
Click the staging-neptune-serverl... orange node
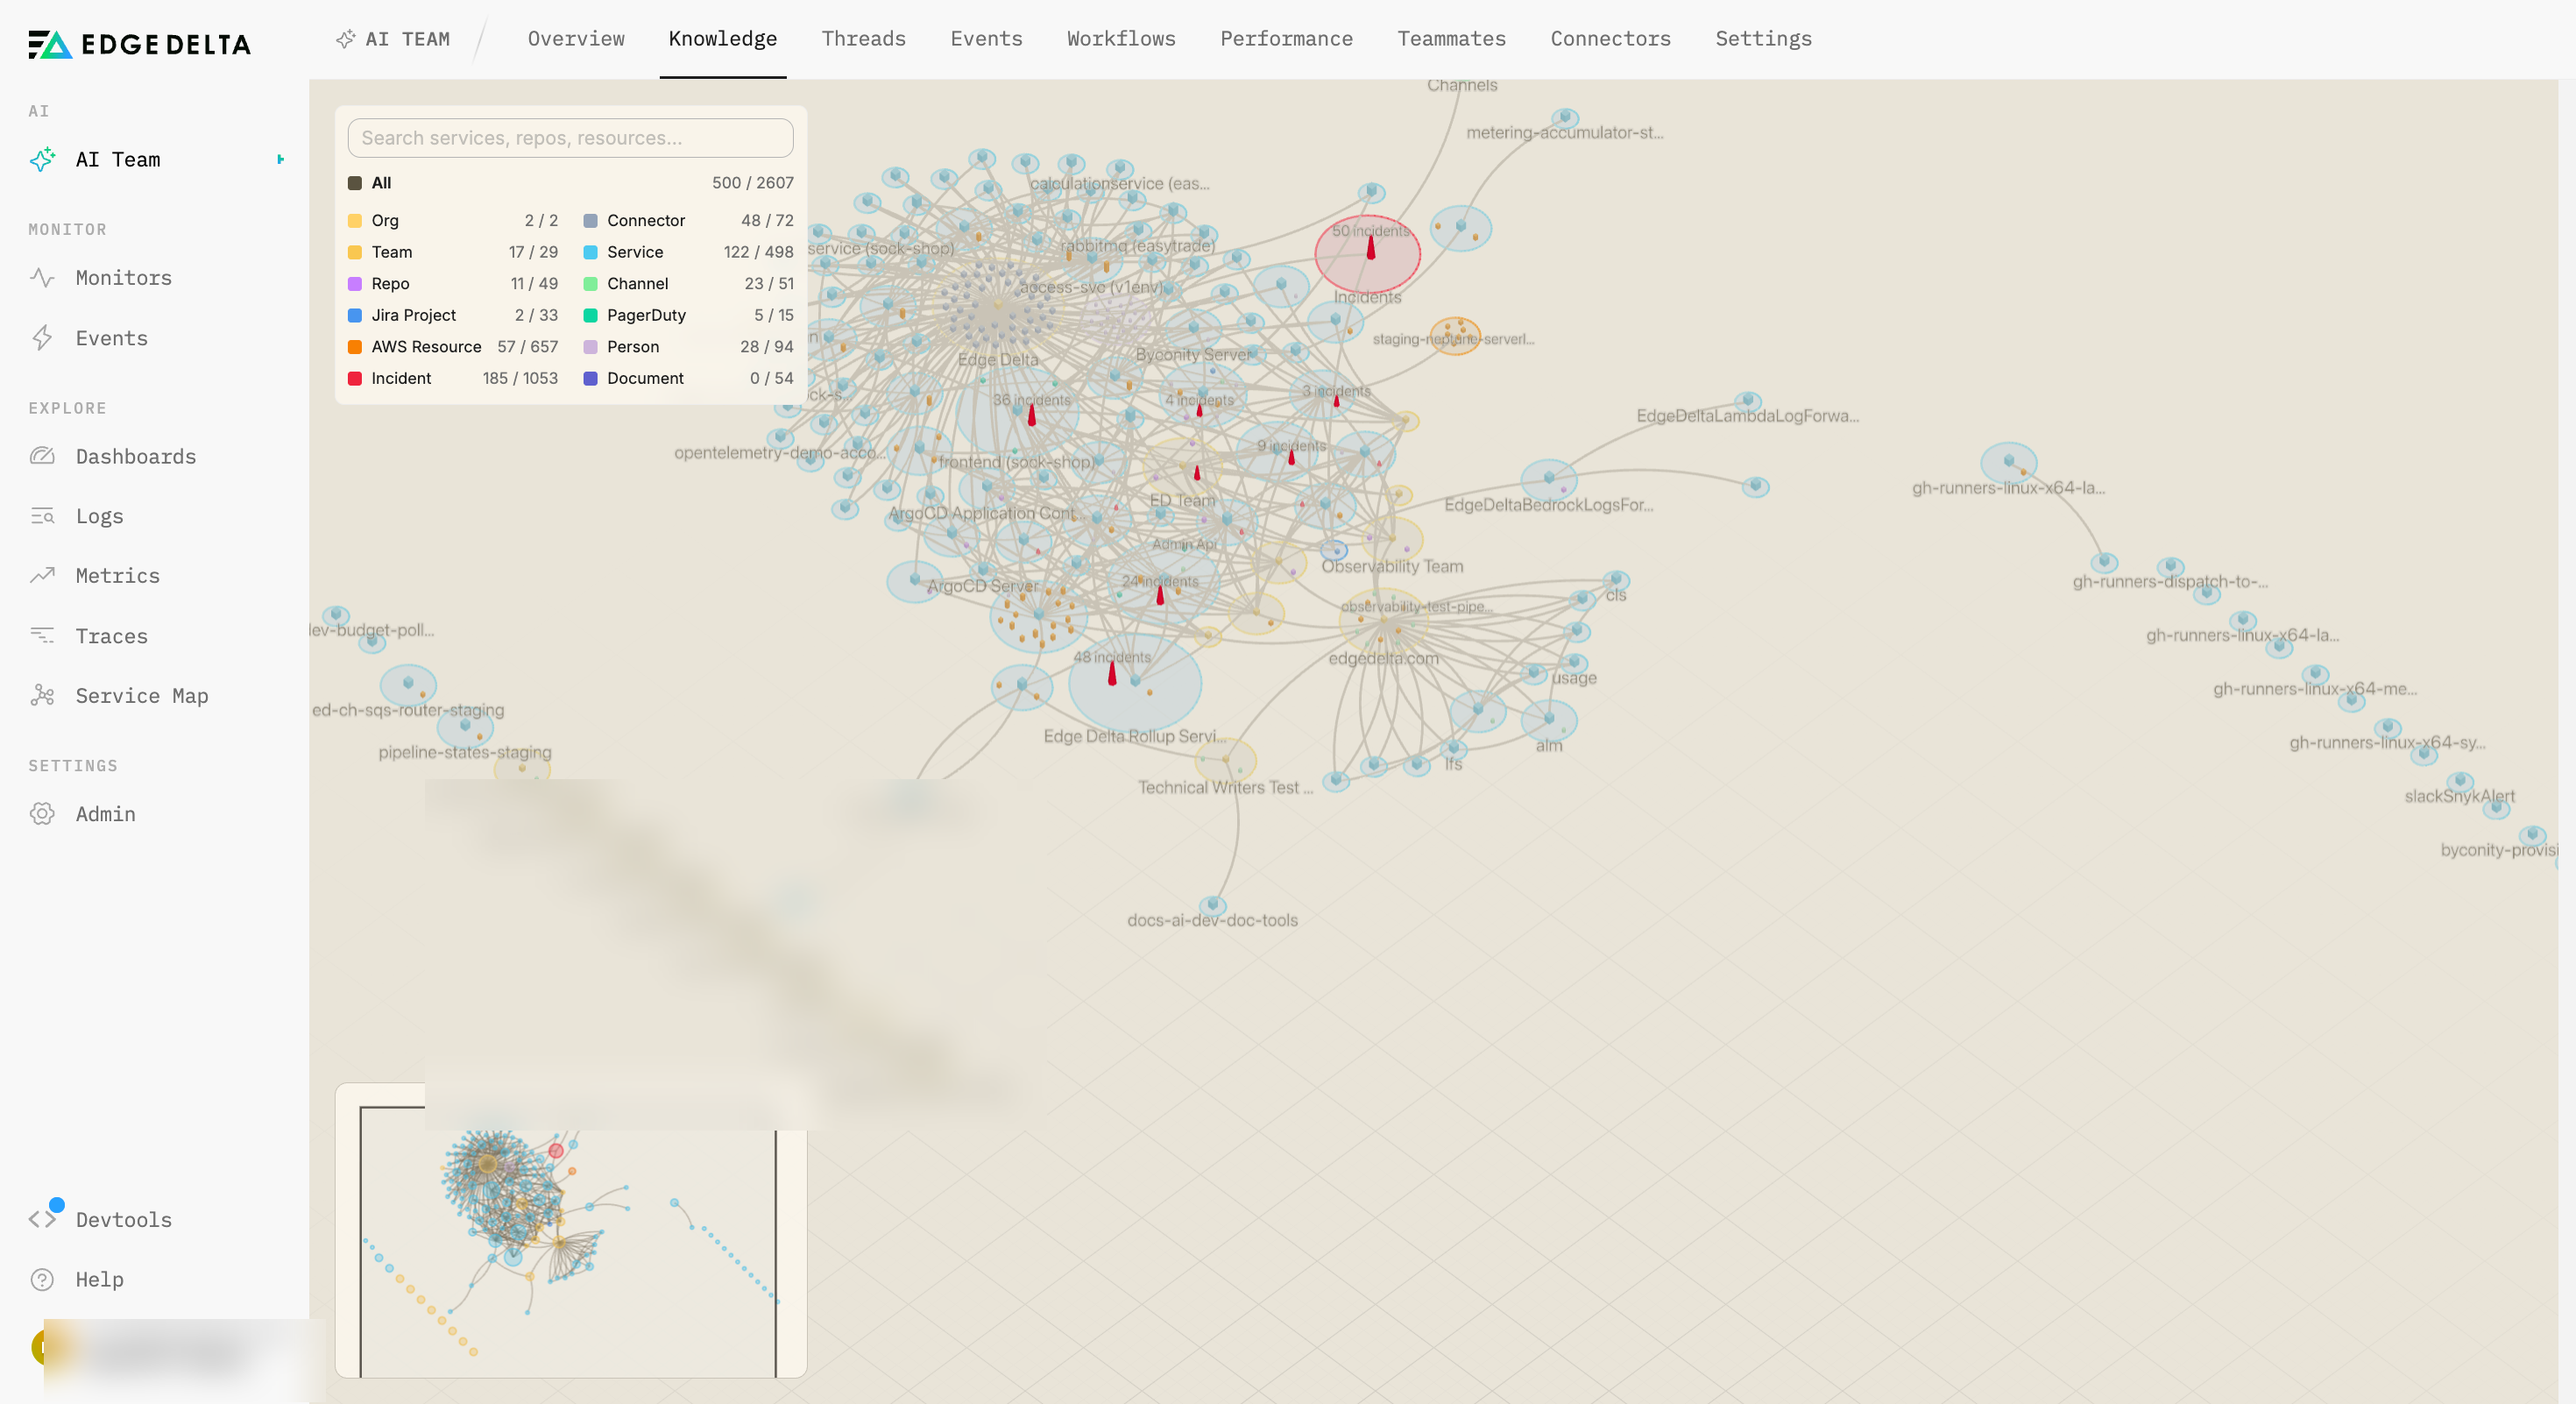click(x=1455, y=334)
